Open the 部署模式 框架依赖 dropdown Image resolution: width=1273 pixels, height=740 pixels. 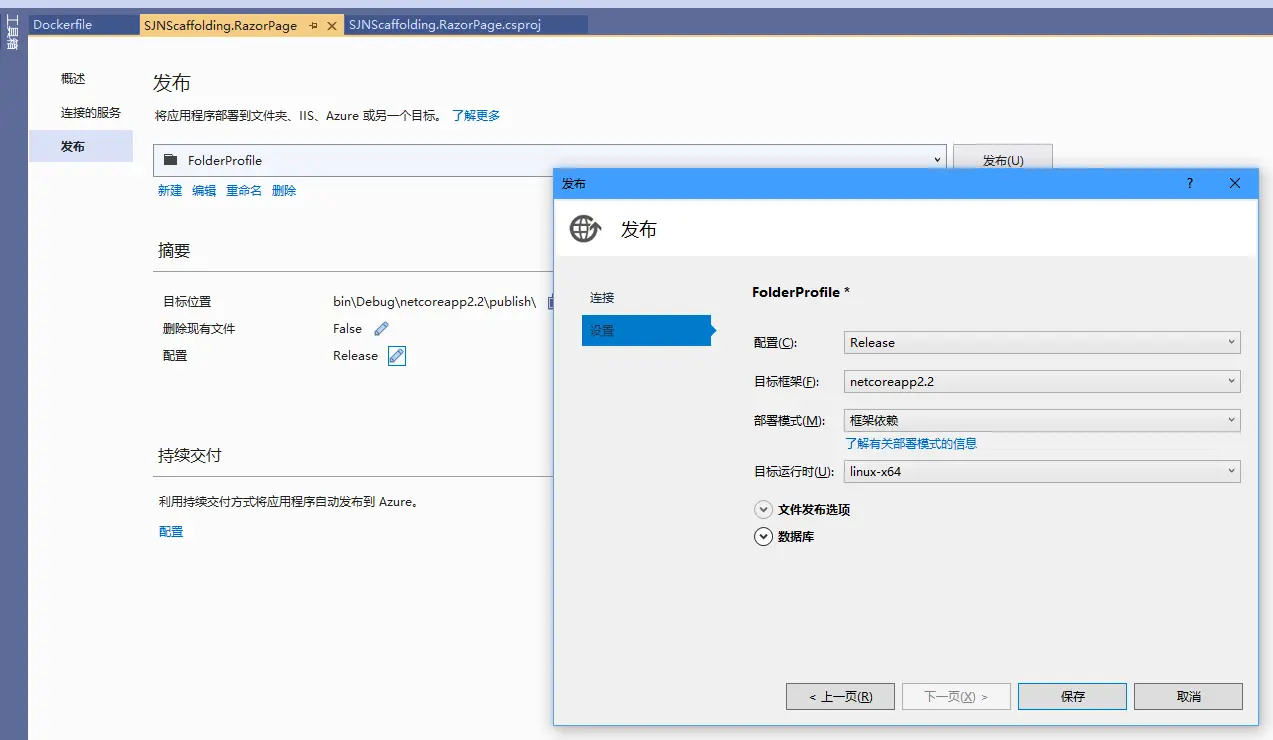(1042, 421)
